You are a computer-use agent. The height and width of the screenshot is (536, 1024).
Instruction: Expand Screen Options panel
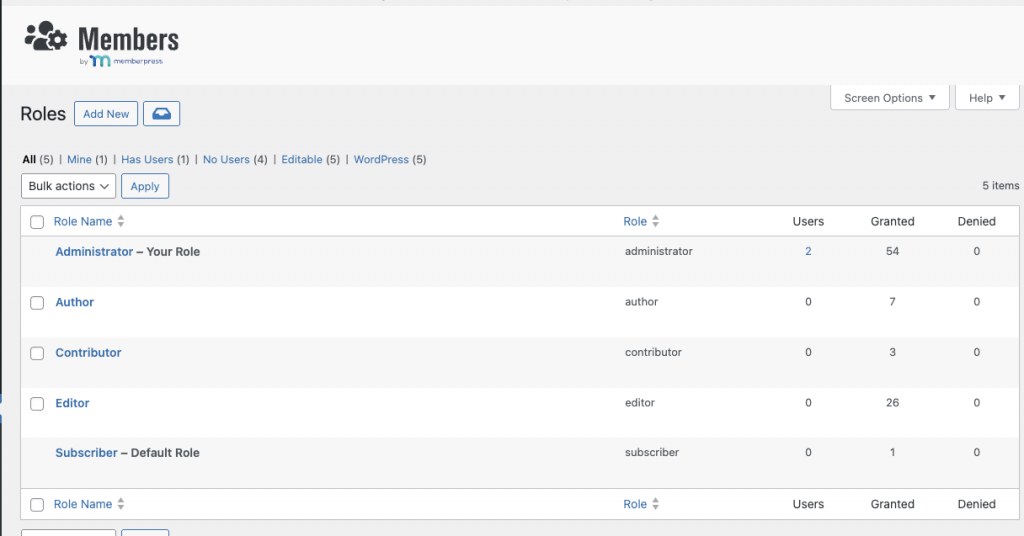tap(889, 98)
